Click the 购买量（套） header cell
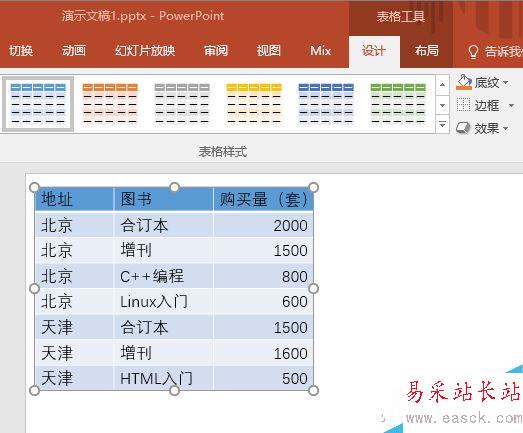Screen dimensions: 523x433 click(x=263, y=199)
